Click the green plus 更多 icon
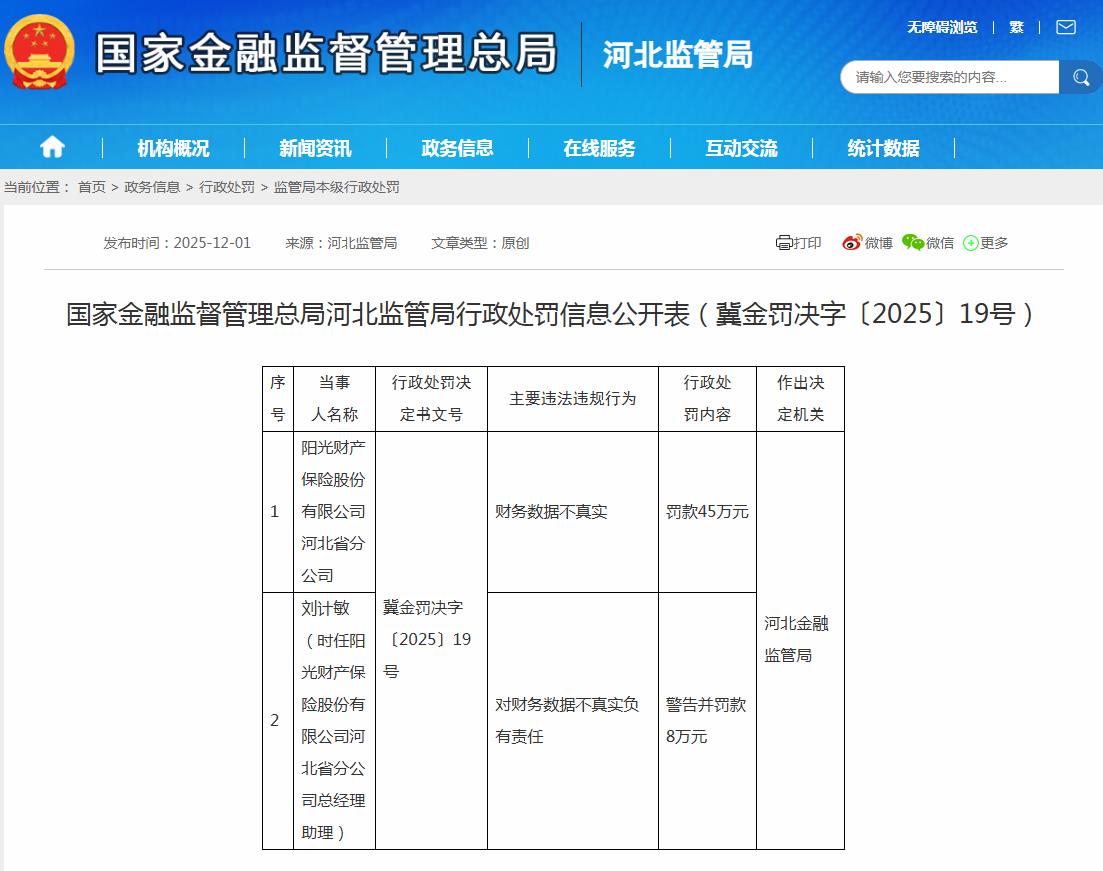 pos(971,243)
